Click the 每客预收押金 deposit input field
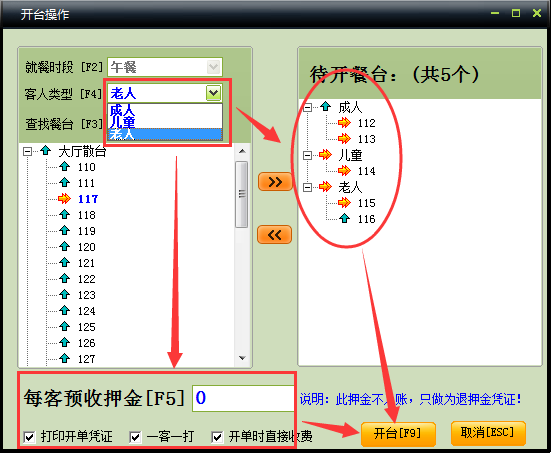551x454 pixels. pos(243,398)
